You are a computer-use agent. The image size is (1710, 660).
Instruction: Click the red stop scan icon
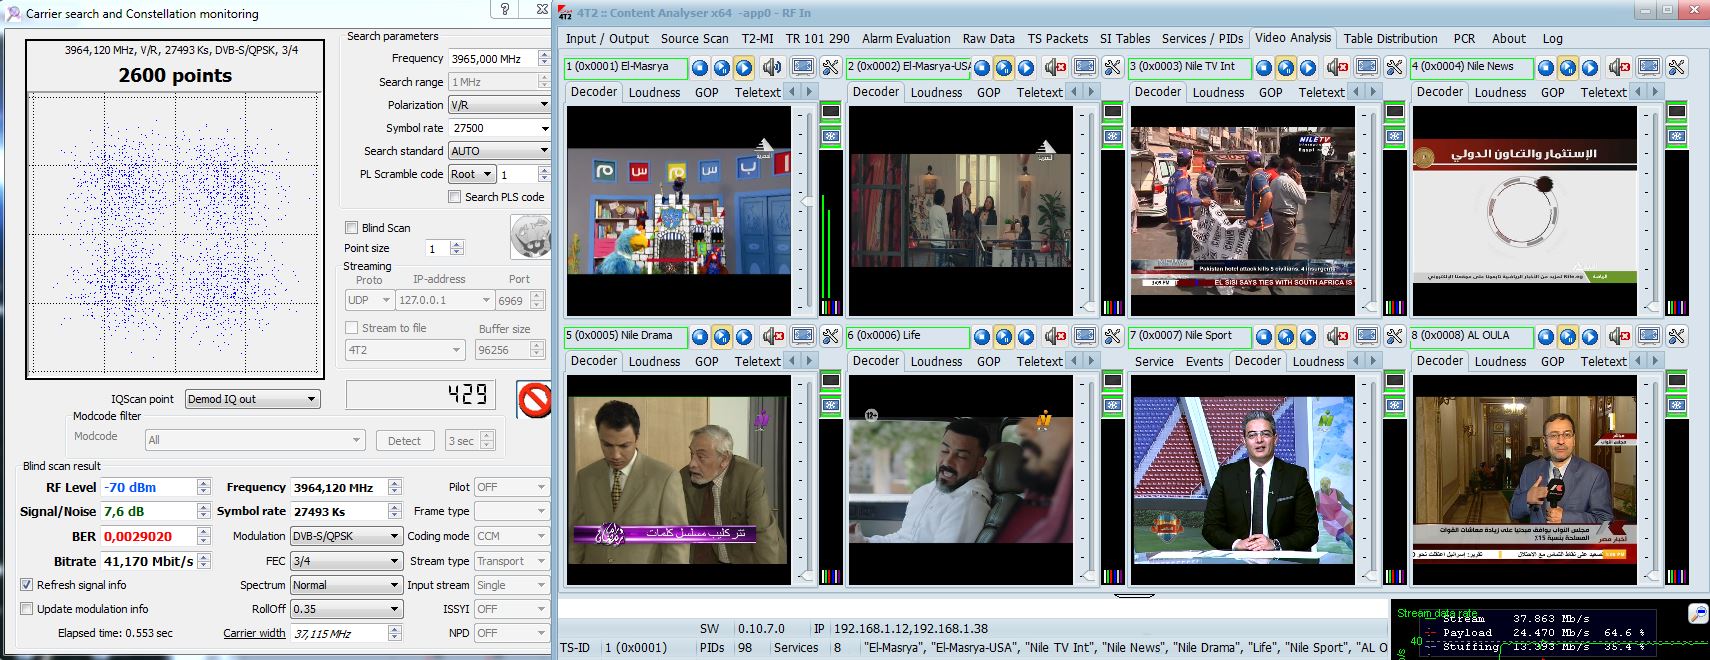(x=535, y=400)
